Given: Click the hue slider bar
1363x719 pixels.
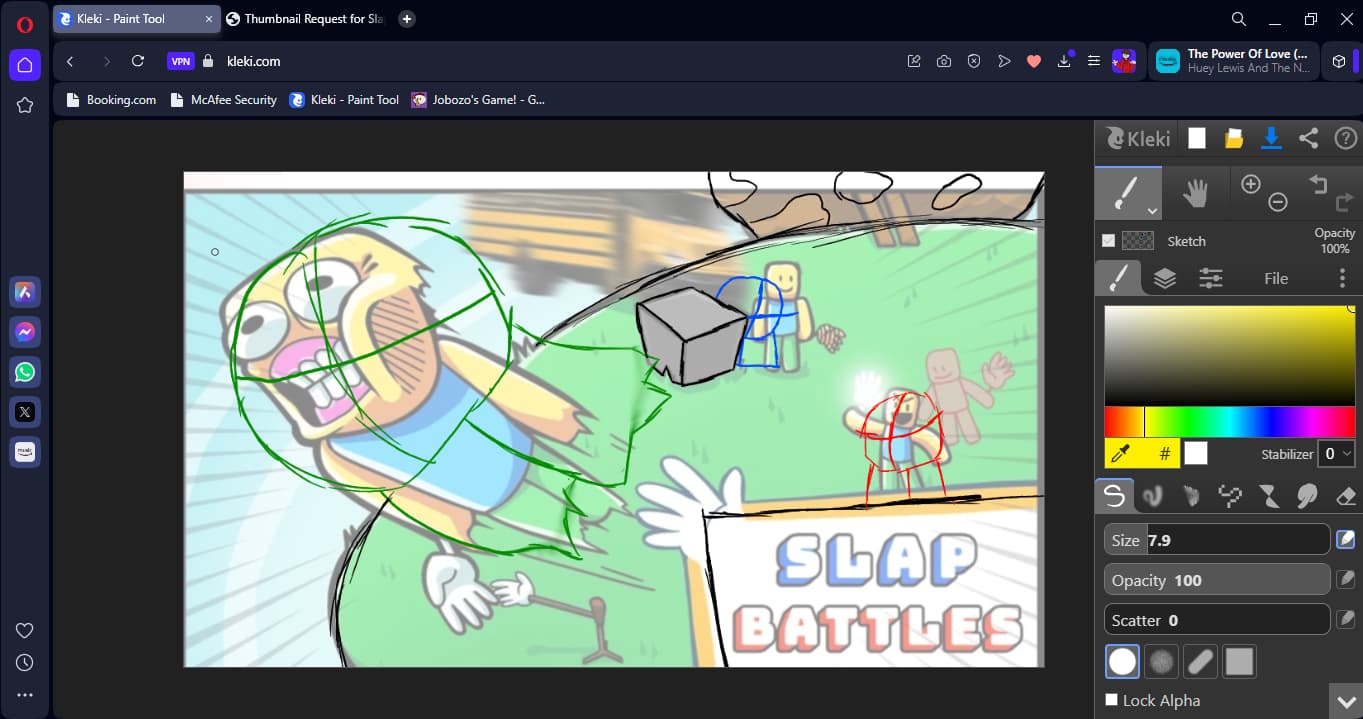Looking at the screenshot, I should click(1229, 422).
